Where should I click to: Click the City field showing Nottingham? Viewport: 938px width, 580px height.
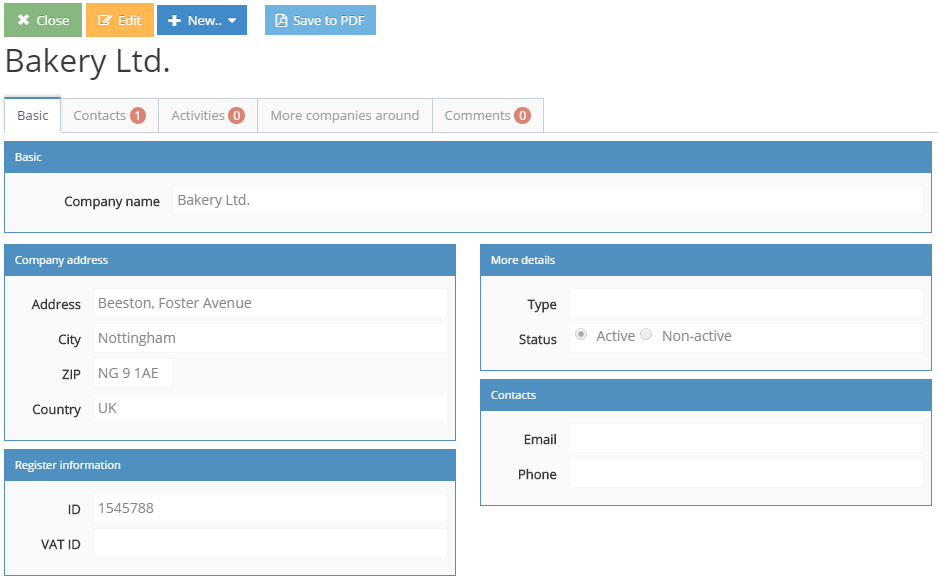coord(270,338)
